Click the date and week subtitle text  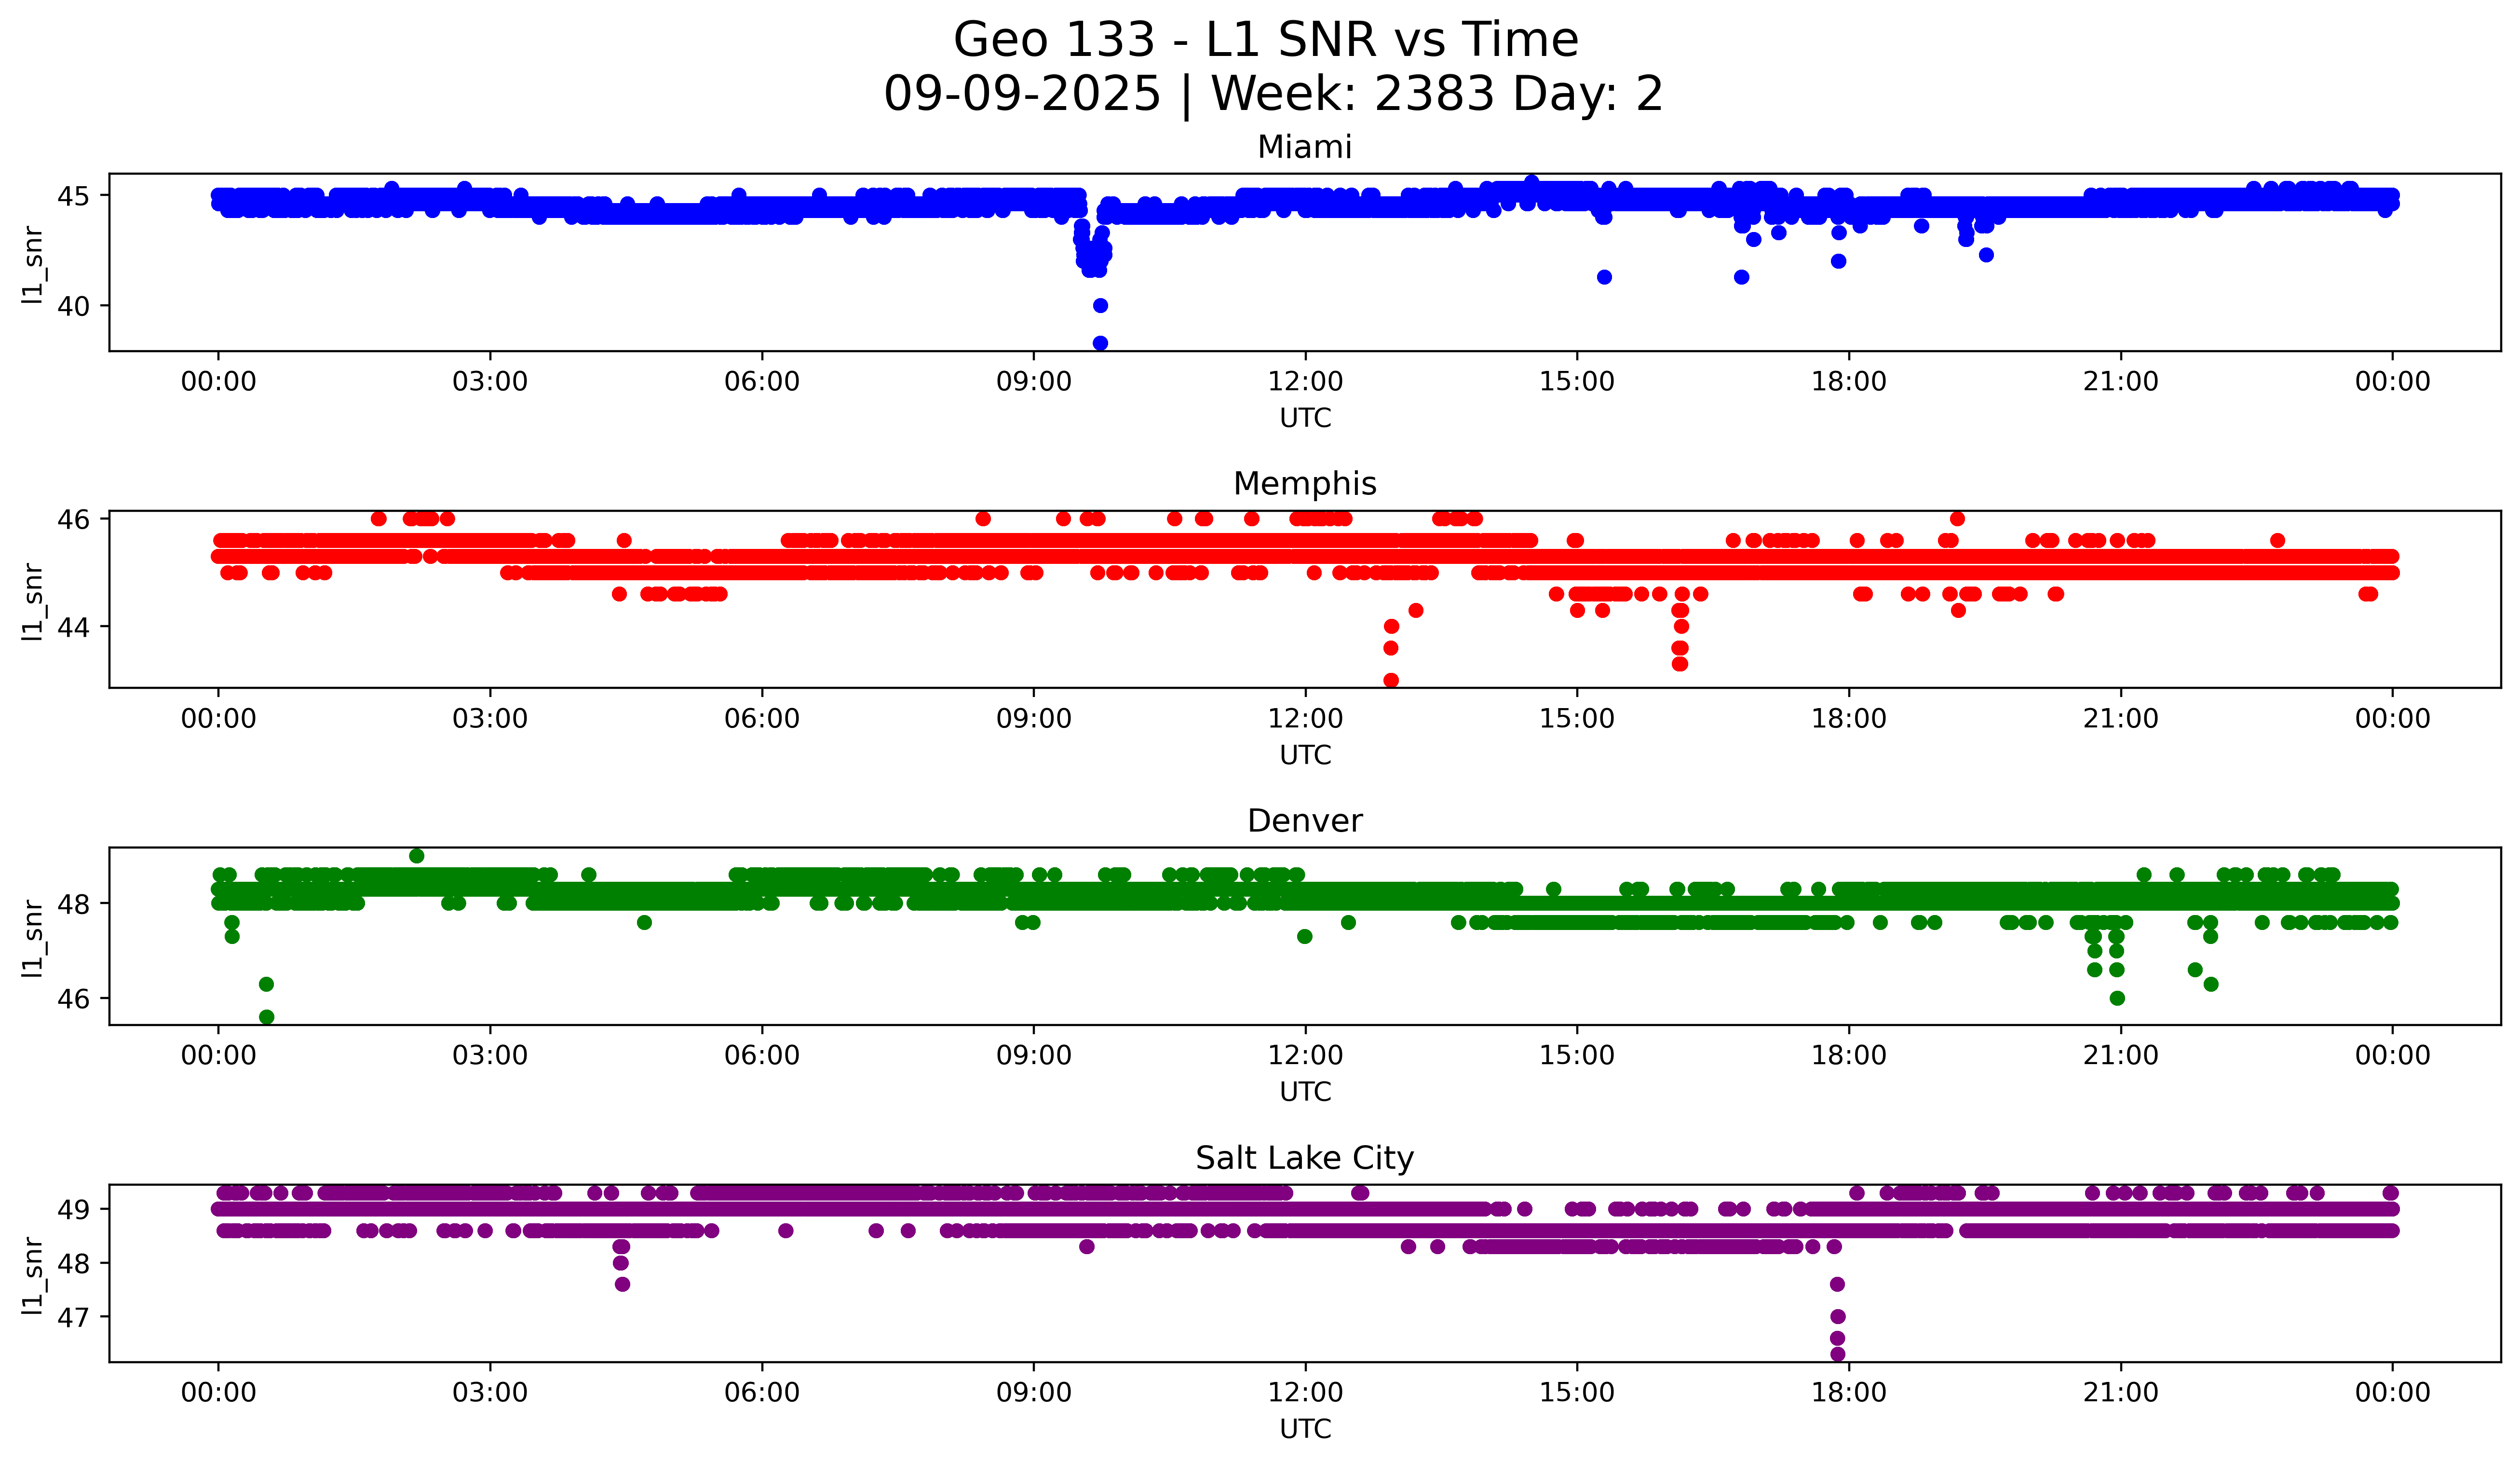(1272, 94)
